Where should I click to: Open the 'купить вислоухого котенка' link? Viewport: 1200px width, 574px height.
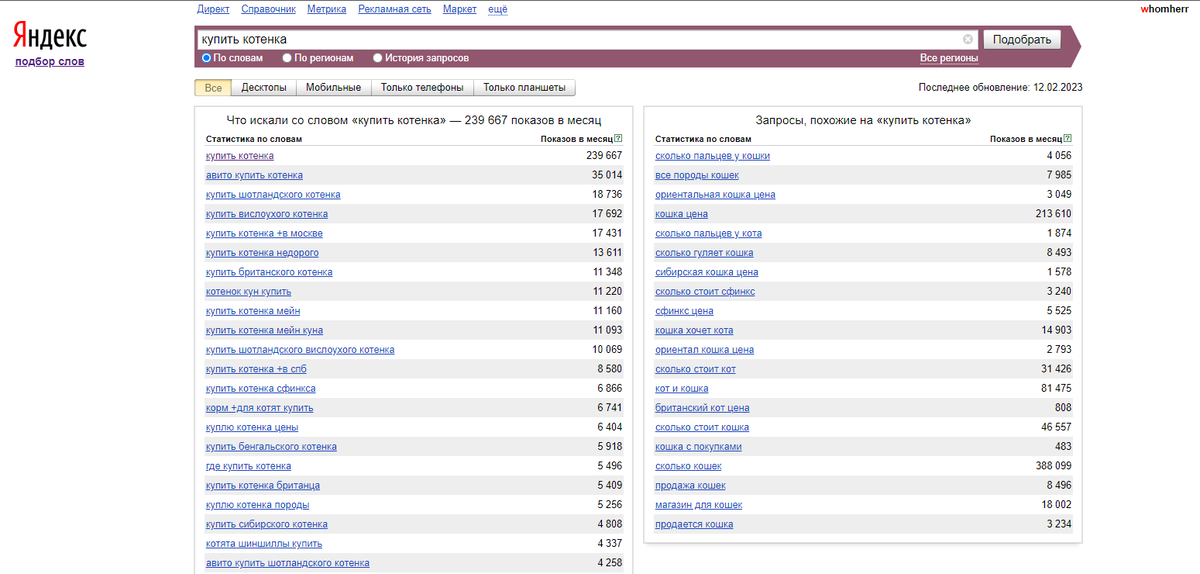click(x=267, y=214)
